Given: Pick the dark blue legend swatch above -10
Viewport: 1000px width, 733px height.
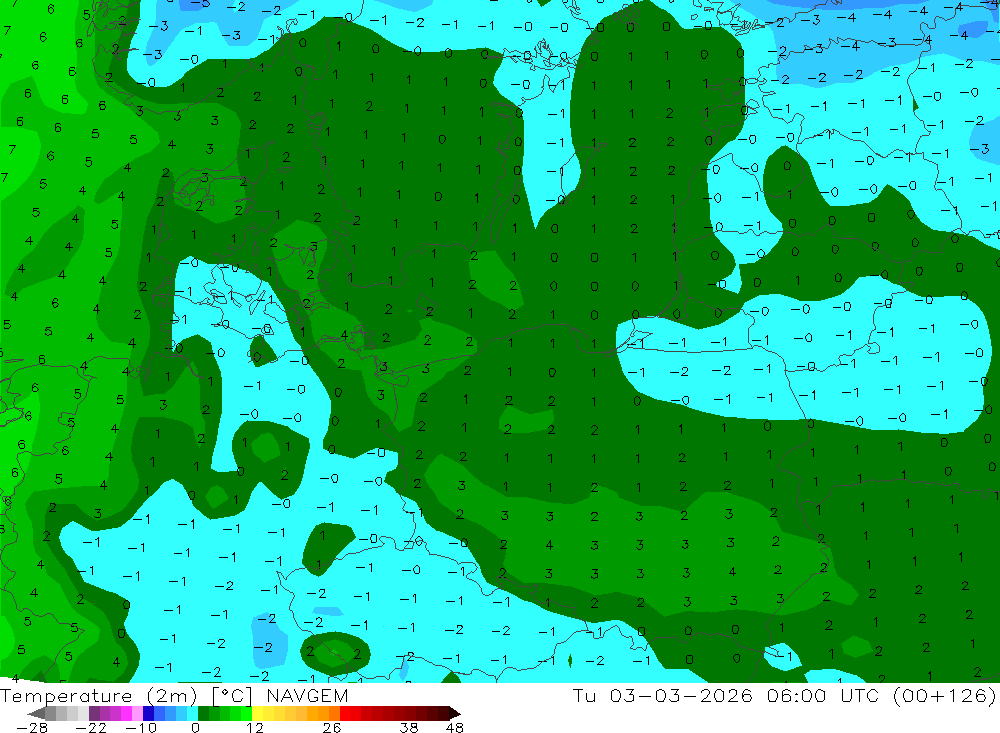Looking at the screenshot, I should (149, 713).
